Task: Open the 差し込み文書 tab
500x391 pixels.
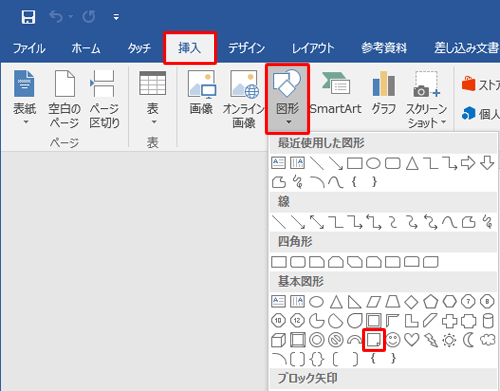Action: [466, 48]
